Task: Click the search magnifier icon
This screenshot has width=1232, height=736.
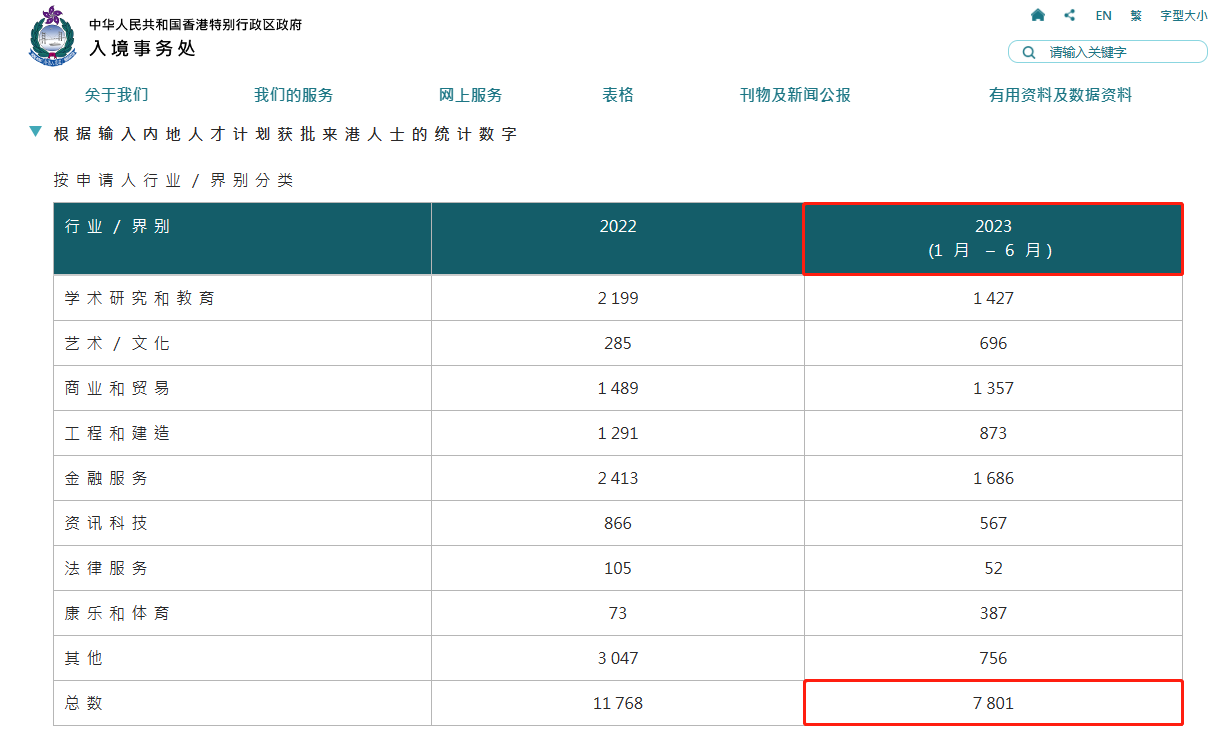Action: pyautogui.click(x=1028, y=52)
